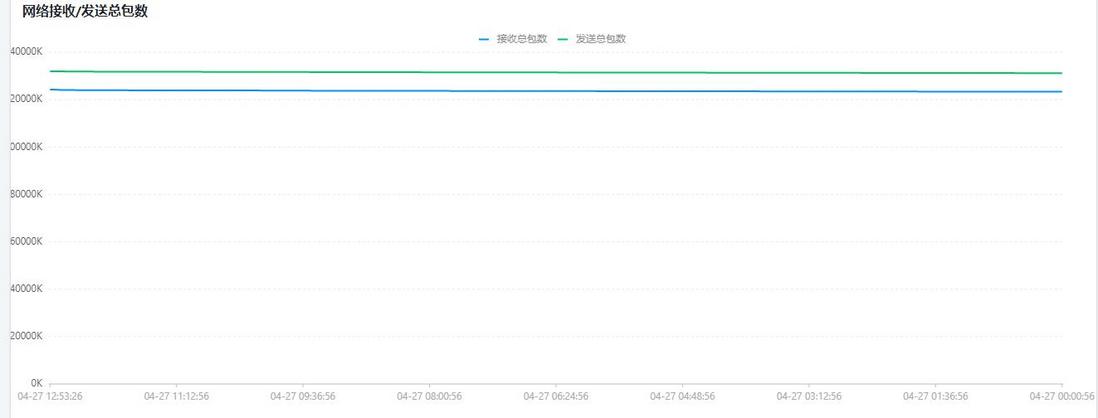Click the 80000K y-axis label
This screenshot has height=418, width=1098.
click(27, 195)
